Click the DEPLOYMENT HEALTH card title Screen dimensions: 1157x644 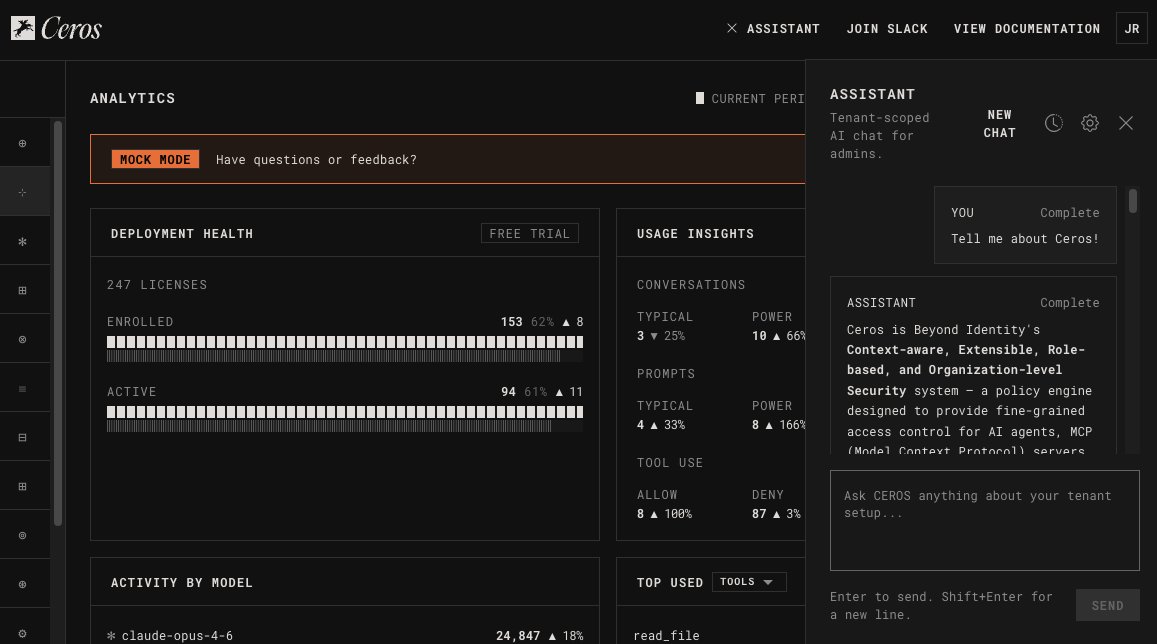182,234
